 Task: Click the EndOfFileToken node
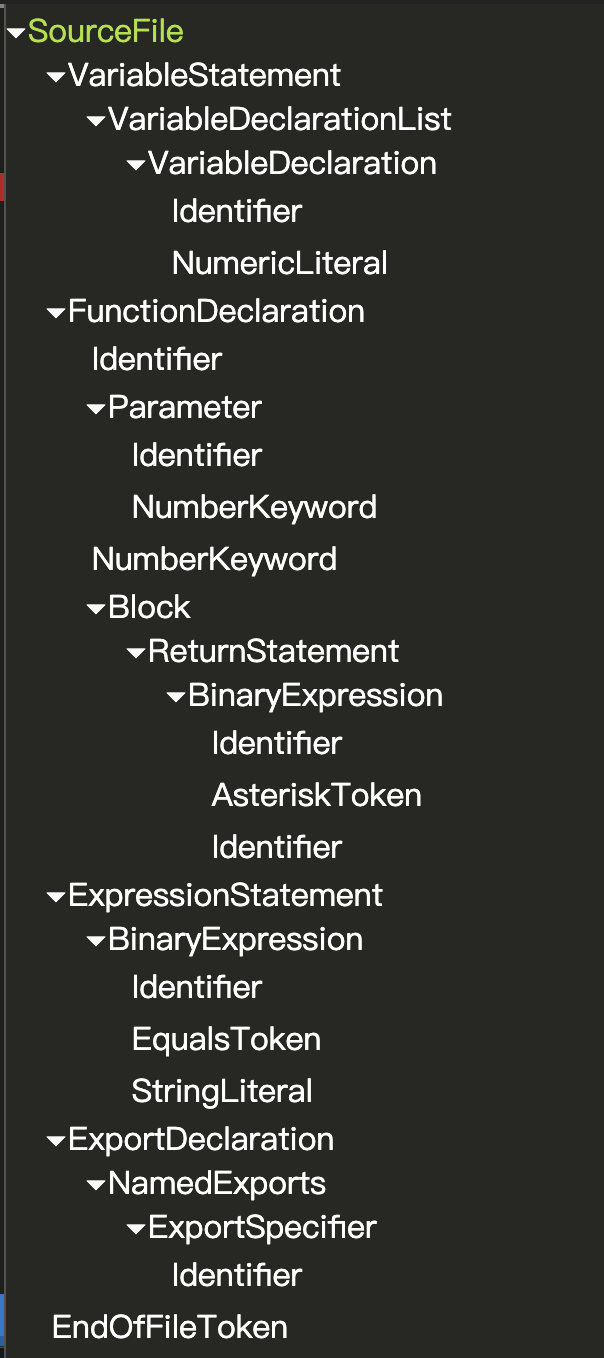170,1327
